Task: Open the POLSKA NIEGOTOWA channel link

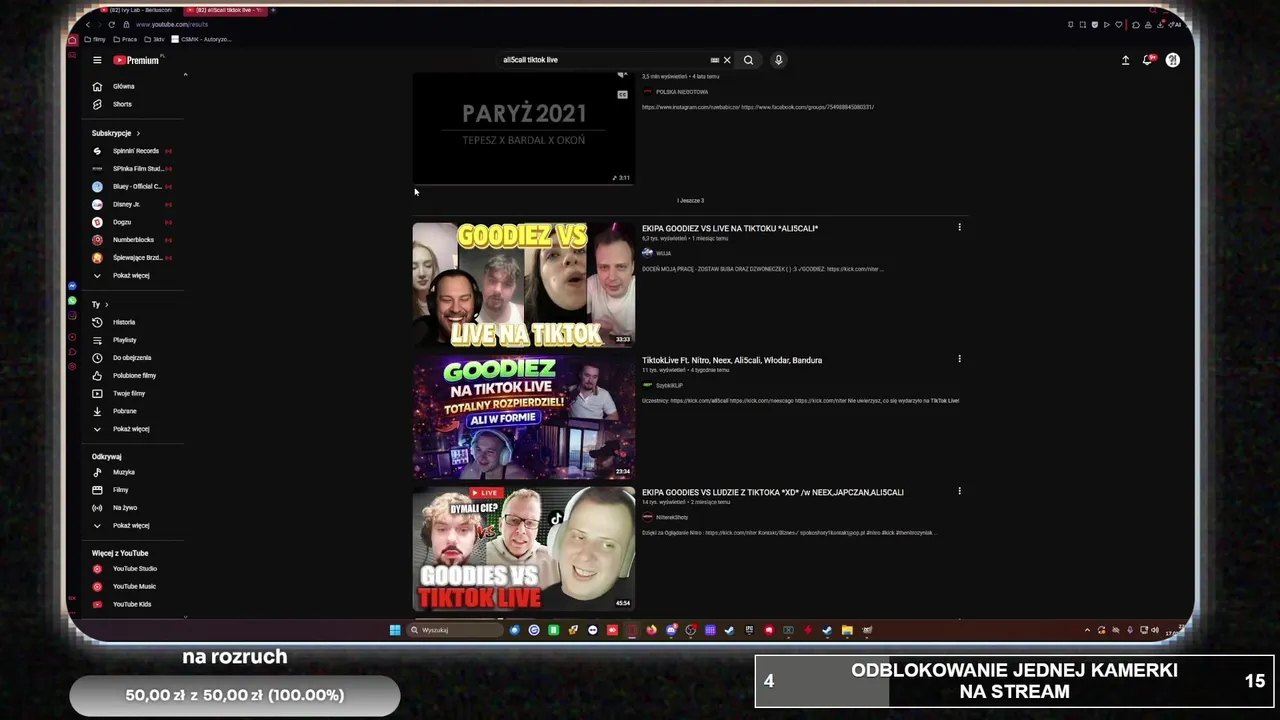Action: point(681,92)
